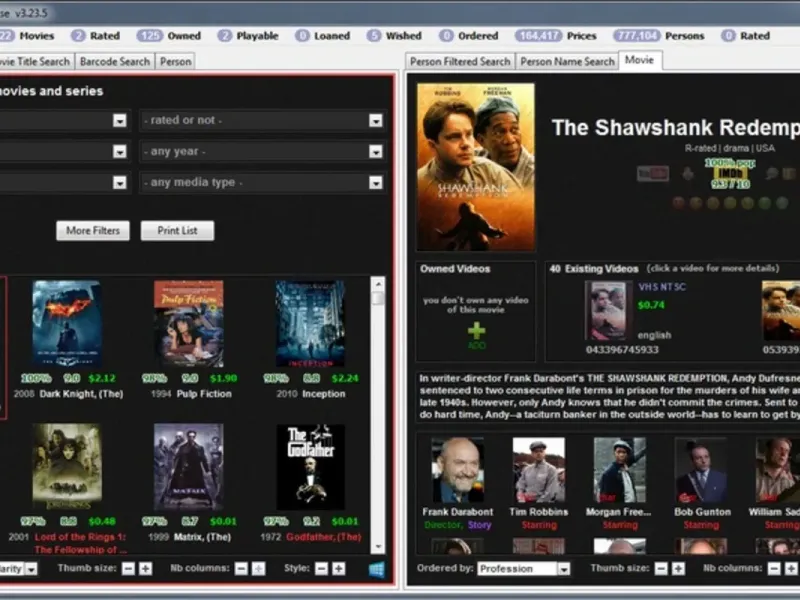The width and height of the screenshot is (800, 600).
Task: Click the 'Story' profession label
Action: (480, 525)
